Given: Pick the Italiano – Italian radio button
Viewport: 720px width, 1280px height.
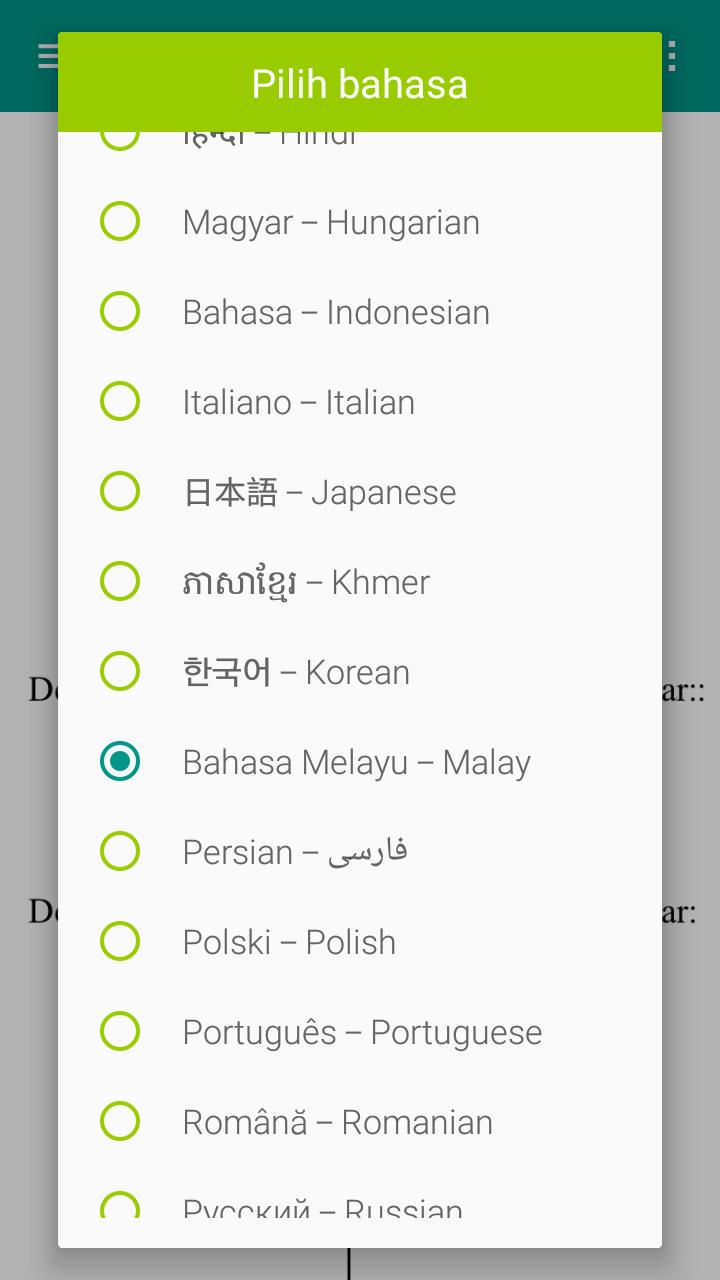Looking at the screenshot, I should 120,401.
